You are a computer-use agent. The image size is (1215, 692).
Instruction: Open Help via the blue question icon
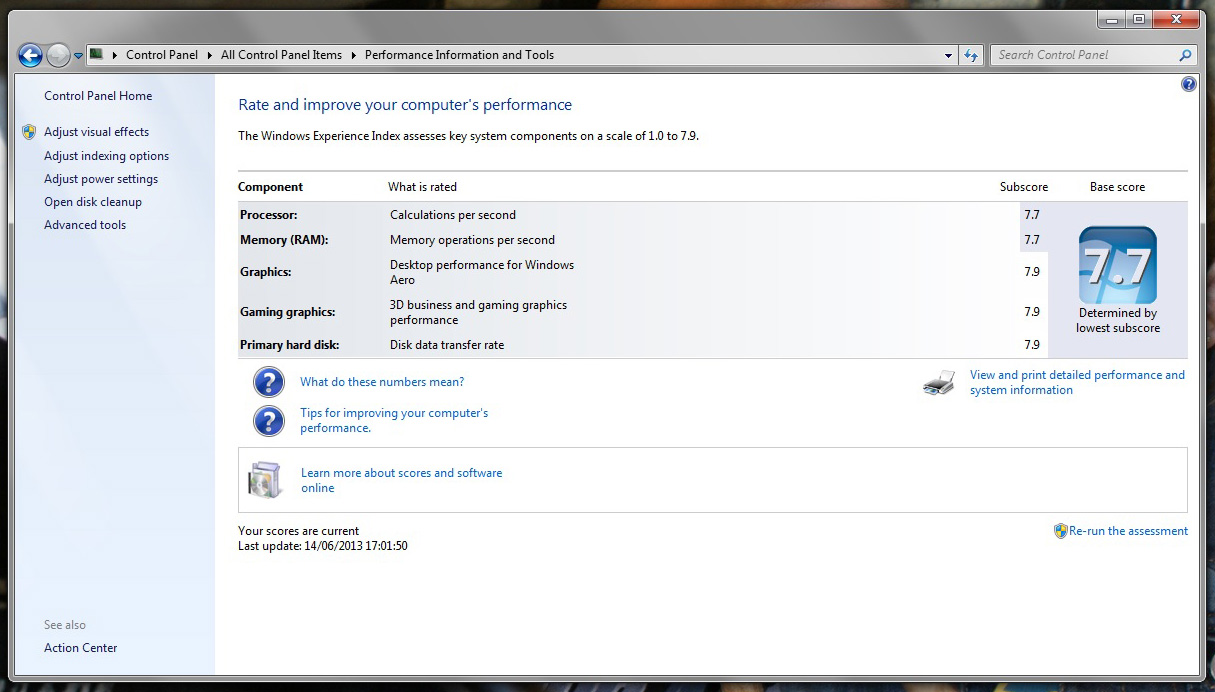click(x=1188, y=84)
